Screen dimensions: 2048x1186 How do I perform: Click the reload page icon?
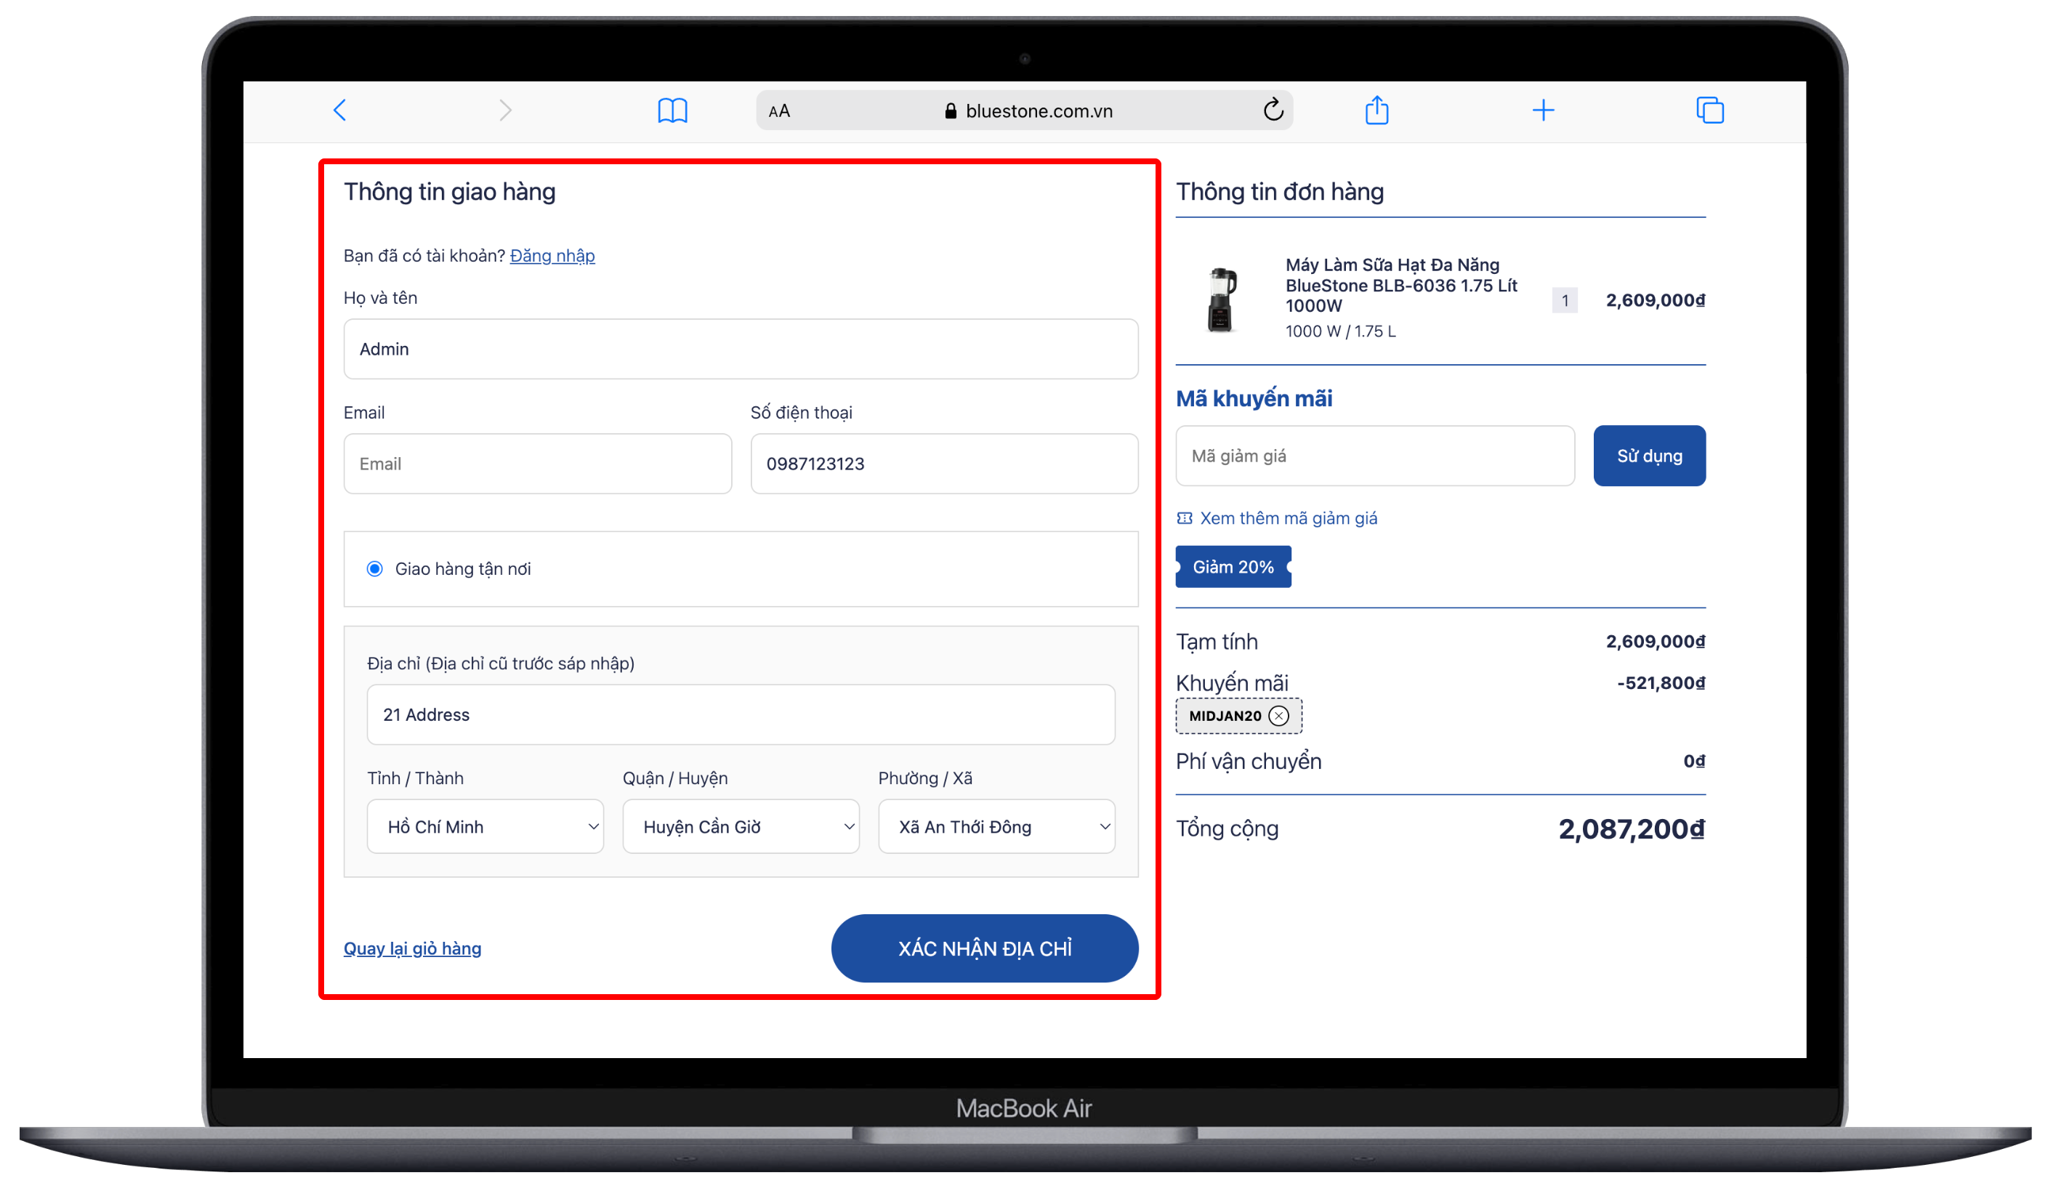tap(1272, 110)
